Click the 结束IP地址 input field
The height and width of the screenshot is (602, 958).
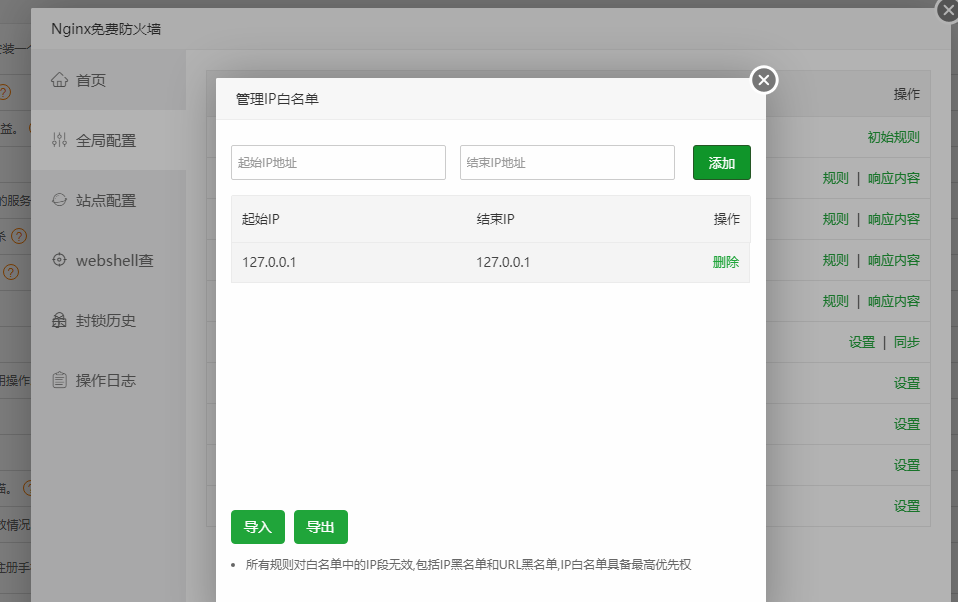[566, 162]
